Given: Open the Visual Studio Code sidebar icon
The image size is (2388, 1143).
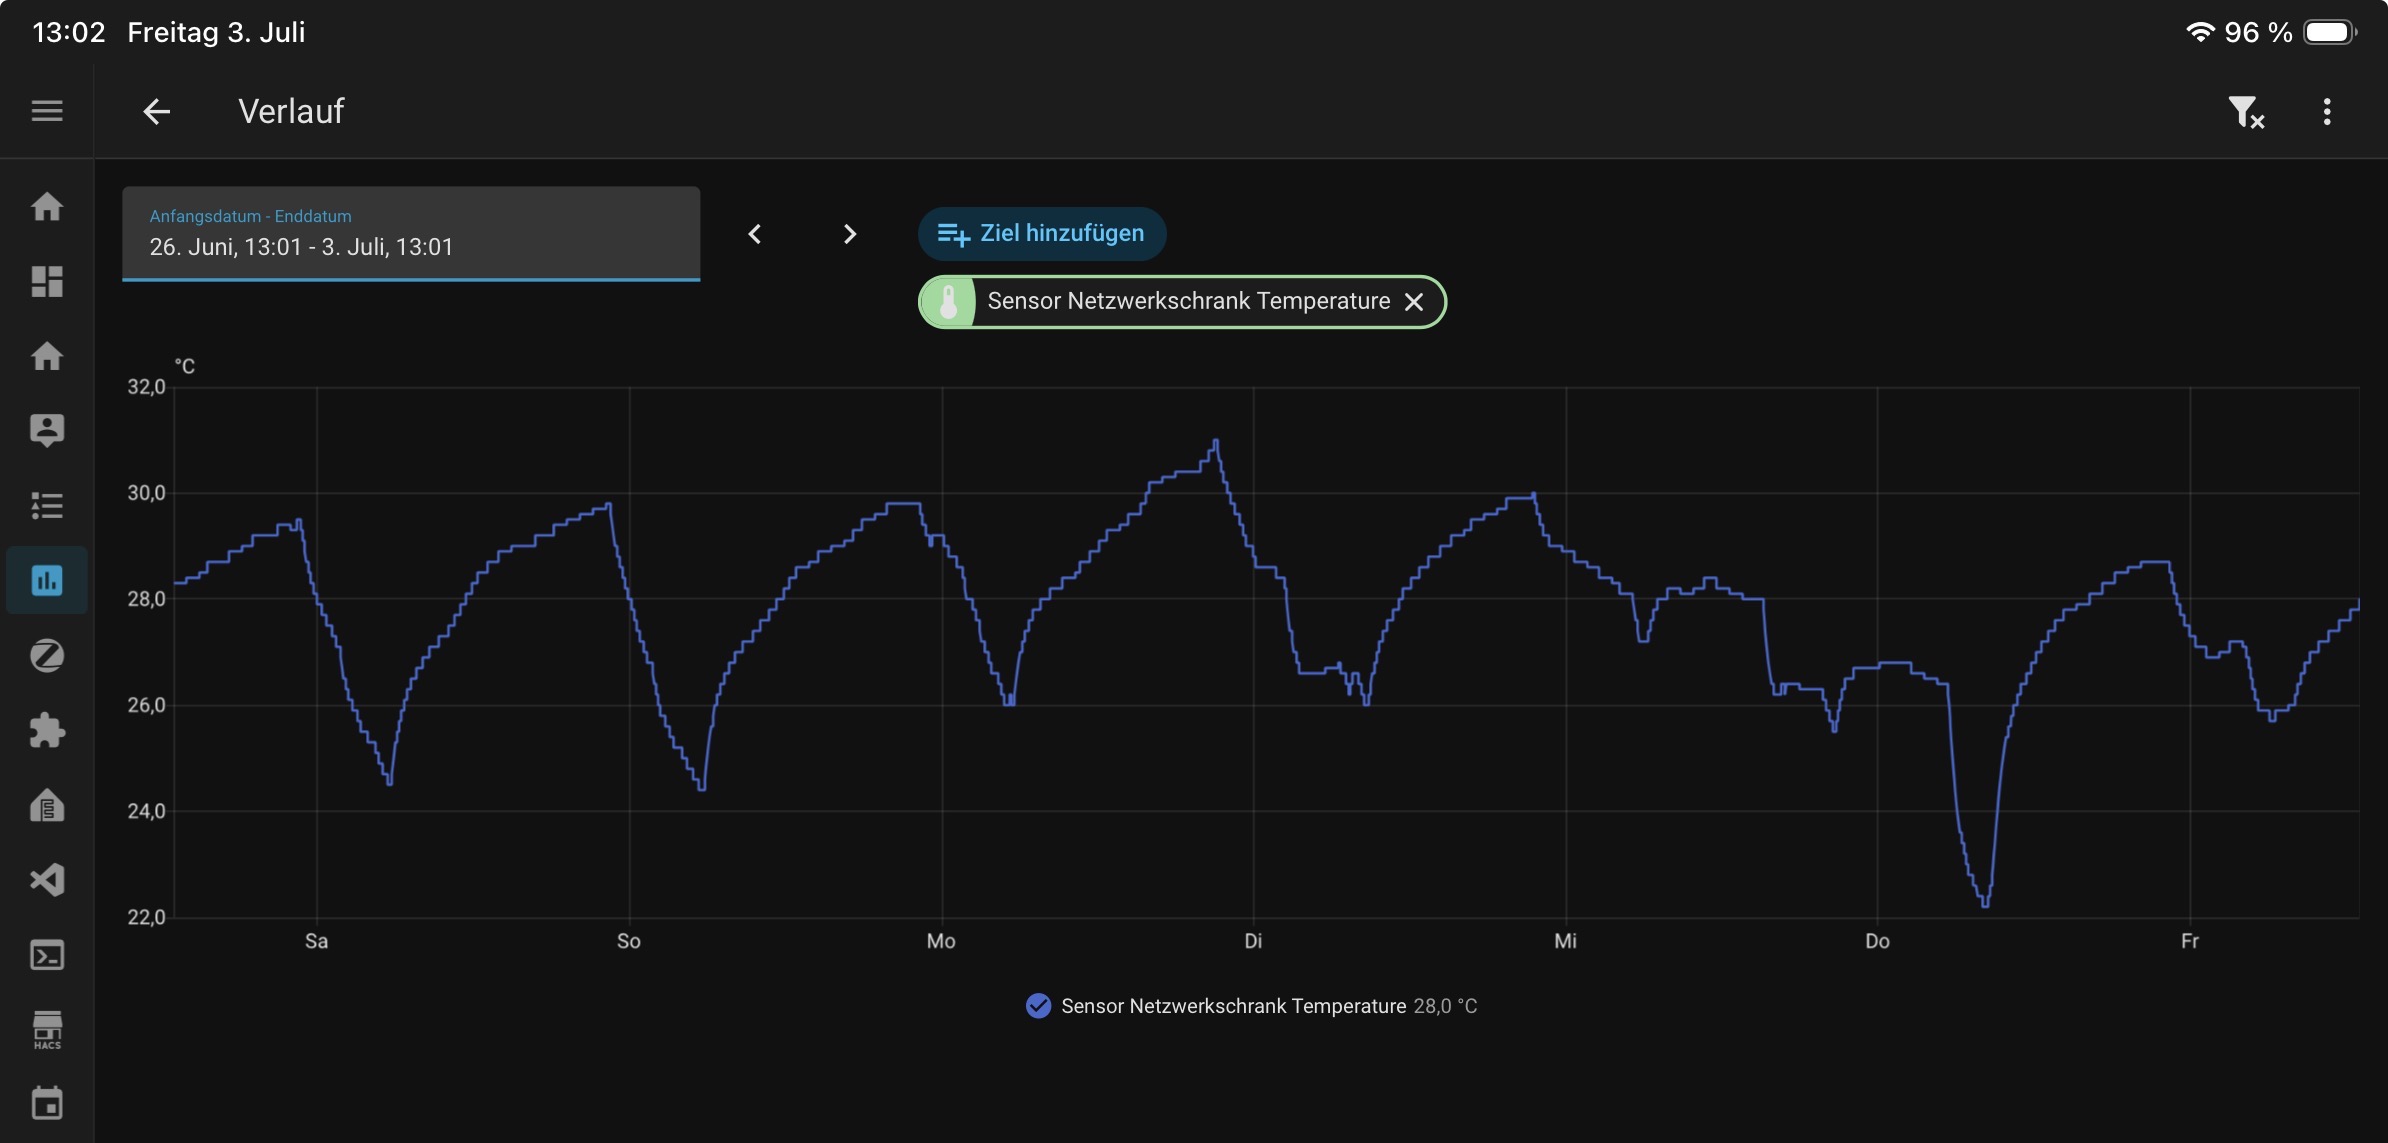Looking at the screenshot, I should (x=47, y=880).
